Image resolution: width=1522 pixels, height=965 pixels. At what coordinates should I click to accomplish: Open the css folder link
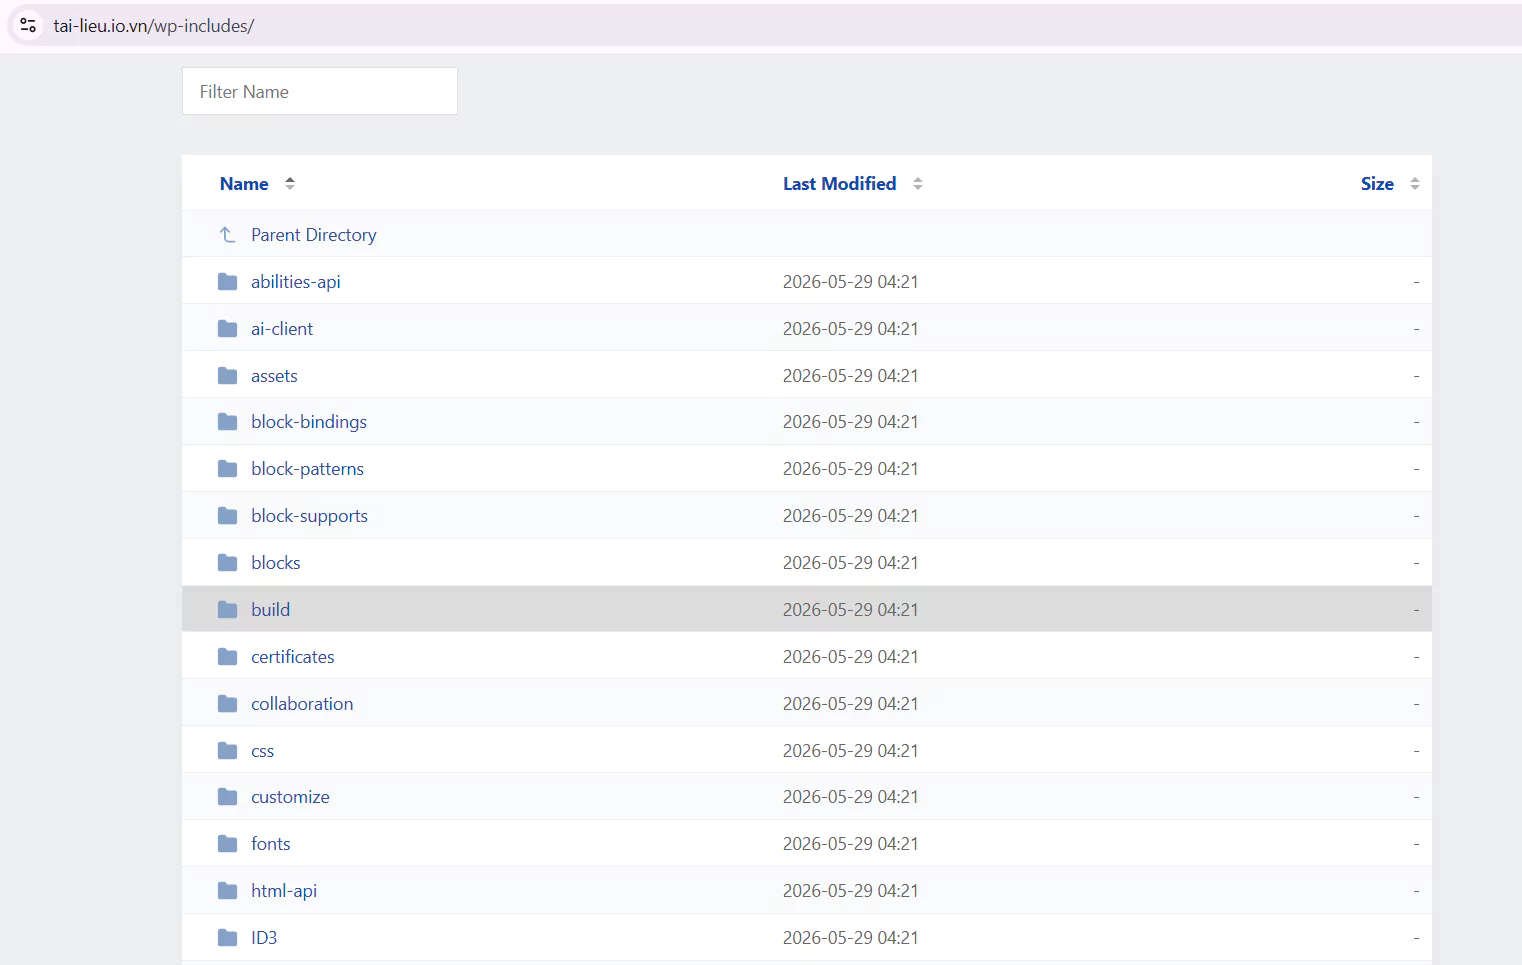pos(263,751)
